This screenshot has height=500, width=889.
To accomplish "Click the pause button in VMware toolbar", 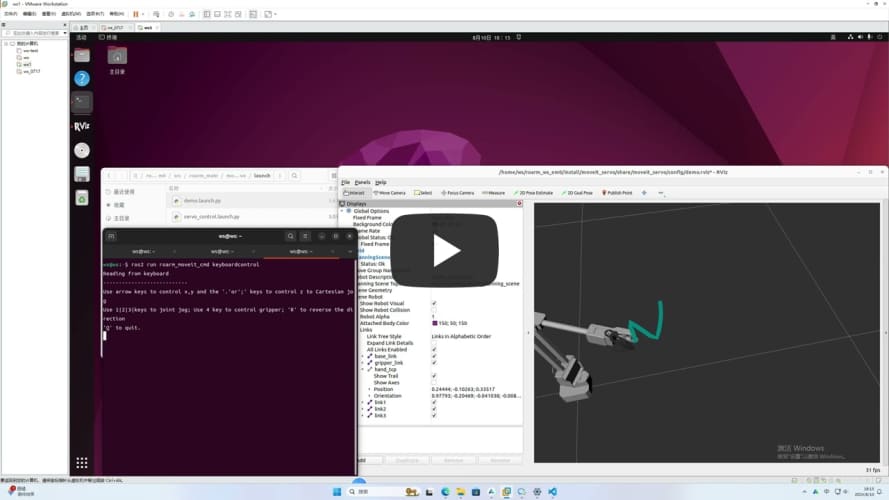I will pos(136,14).
